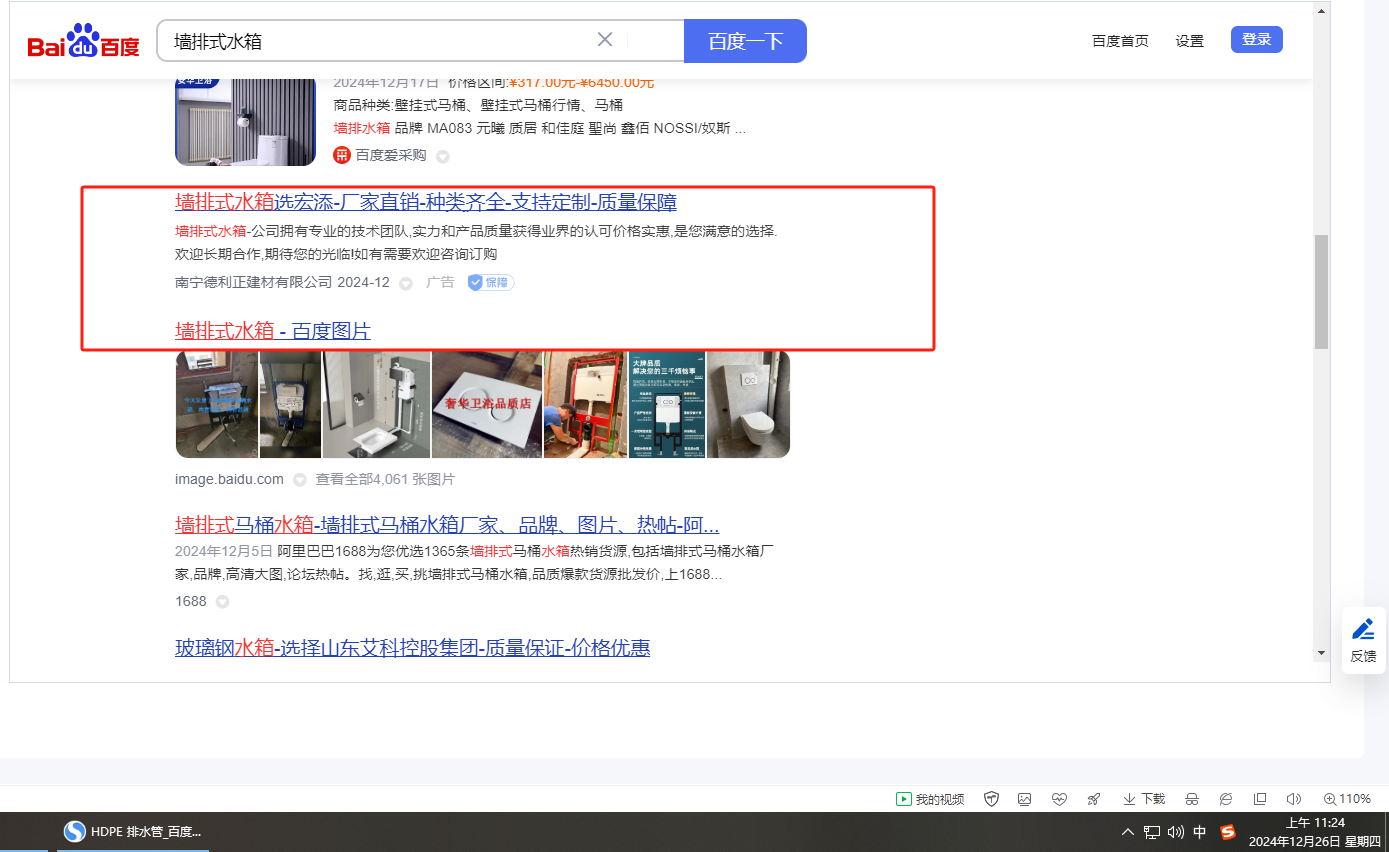
Task: Click the incognito glasses icon in the status bar
Action: pos(1192,799)
